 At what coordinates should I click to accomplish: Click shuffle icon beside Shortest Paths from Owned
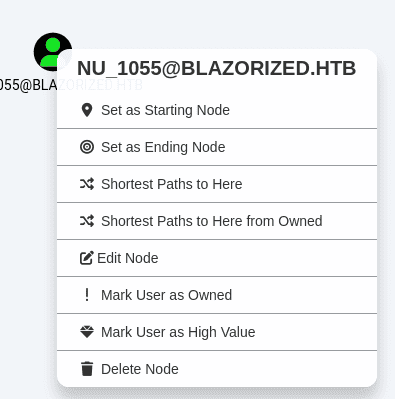click(87, 221)
